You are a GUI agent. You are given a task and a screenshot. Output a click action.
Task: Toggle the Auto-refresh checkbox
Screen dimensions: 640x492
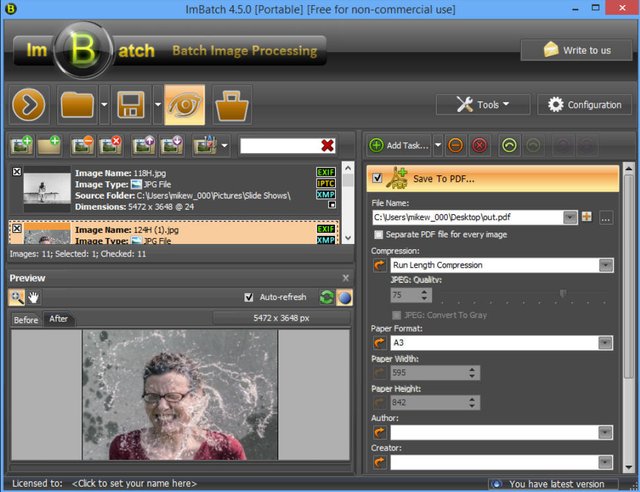tap(249, 297)
